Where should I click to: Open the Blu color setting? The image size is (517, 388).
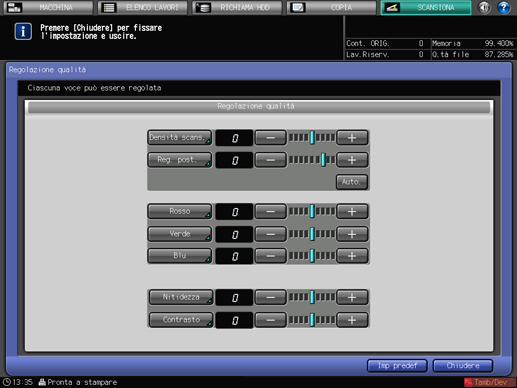[x=179, y=256]
